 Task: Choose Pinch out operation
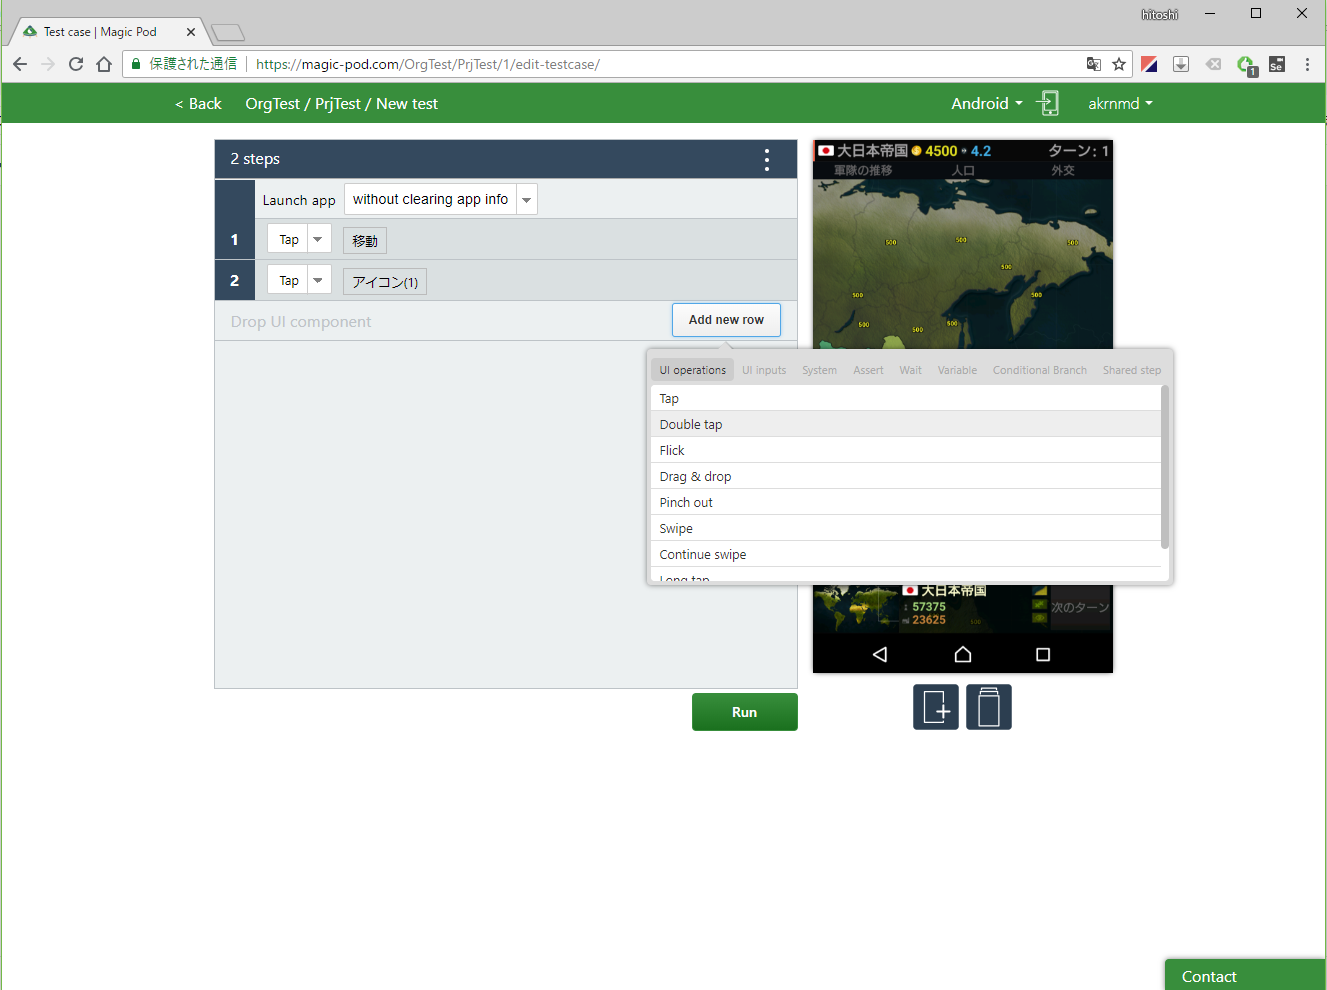point(905,502)
